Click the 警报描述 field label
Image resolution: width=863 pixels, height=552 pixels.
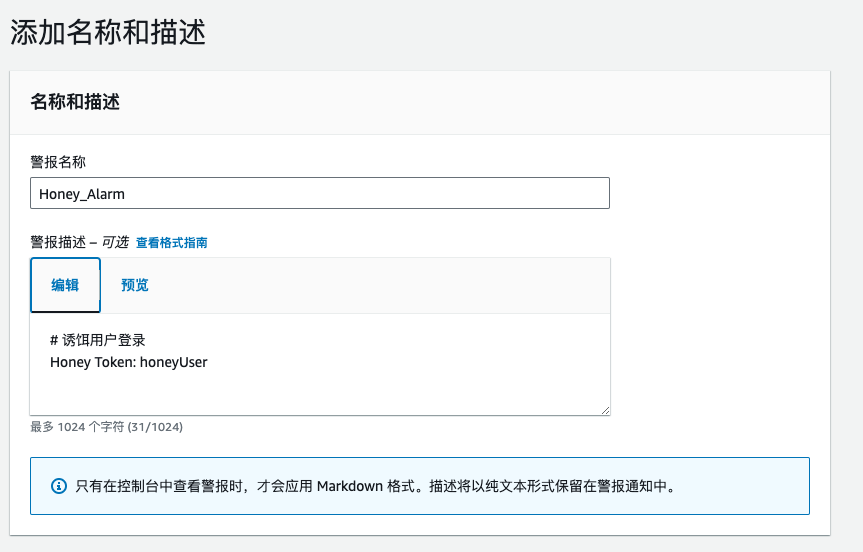pos(58,243)
